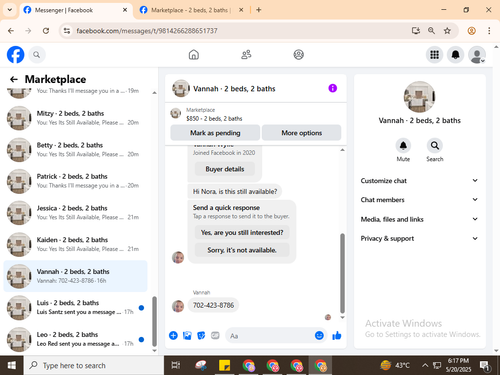The image size is (500, 375).
Task: Close the Marketplace browser tab
Action: (x=241, y=10)
